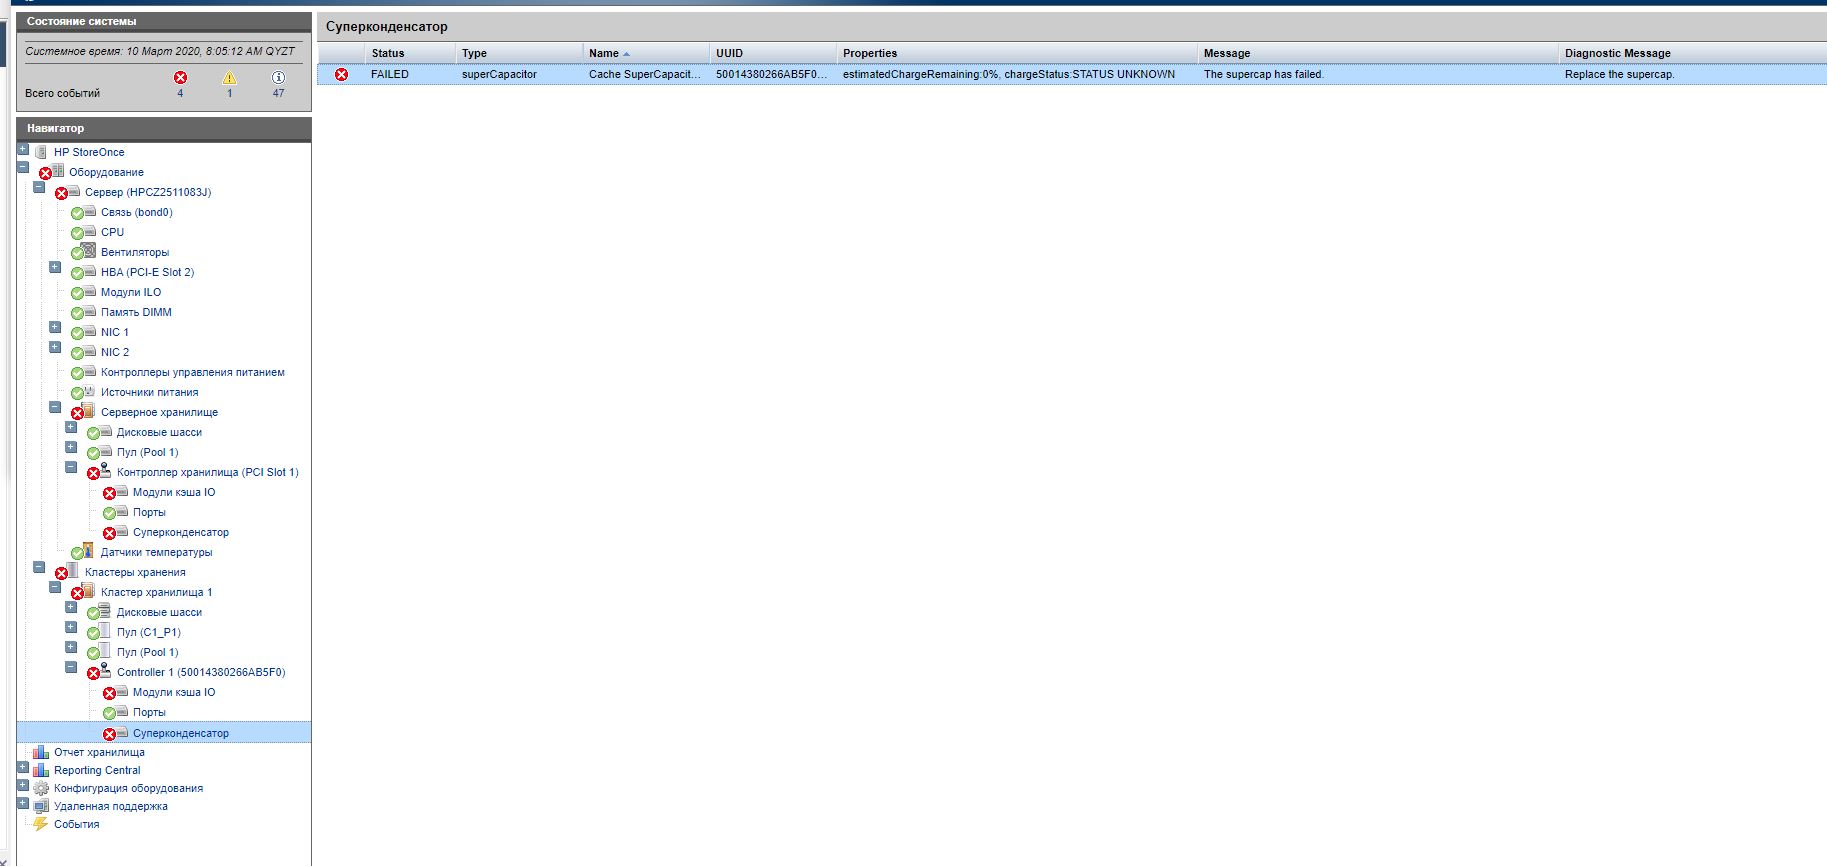The image size is (1827, 866).
Task: Click the red failed icon in supercapacitor row
Action: point(341,74)
